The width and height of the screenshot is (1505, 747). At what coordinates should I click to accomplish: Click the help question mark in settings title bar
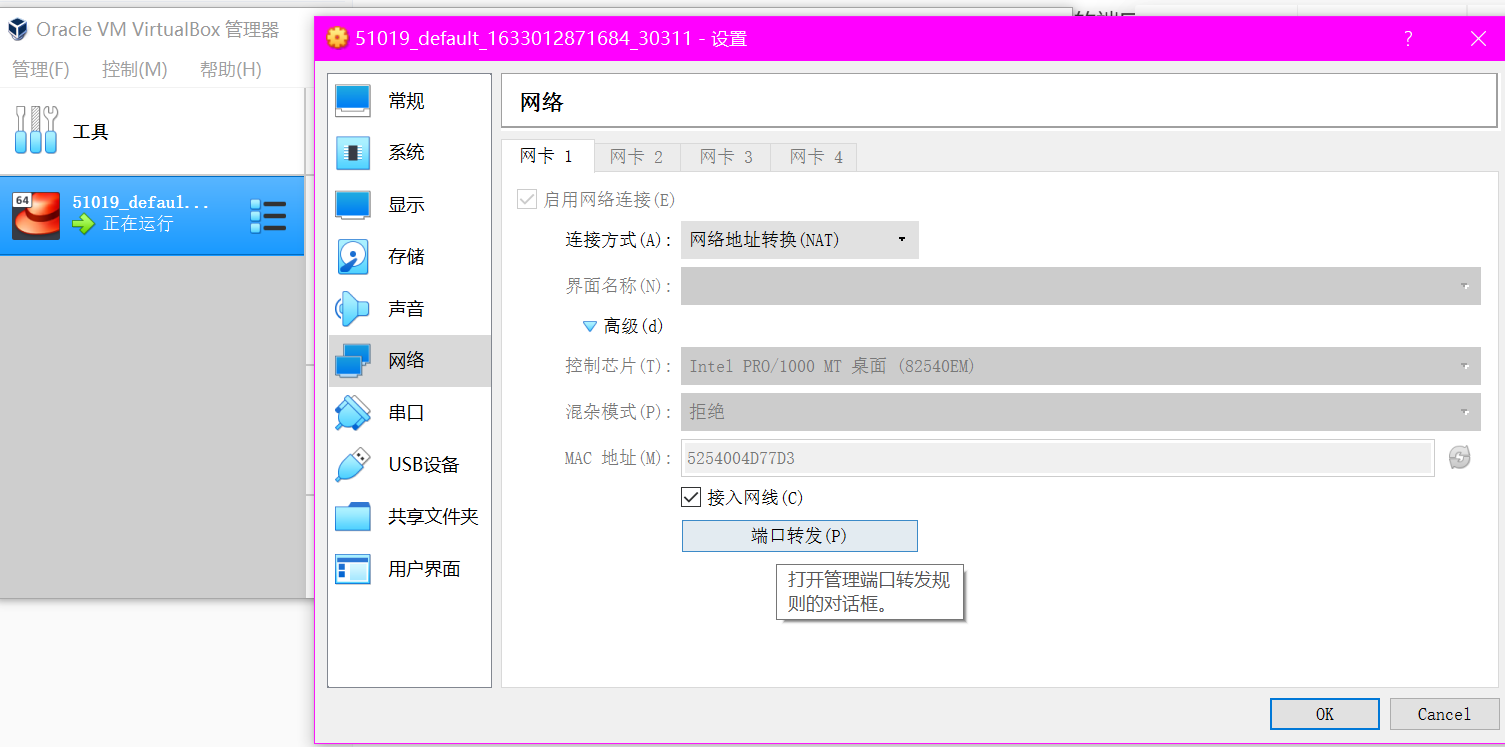pos(1408,39)
